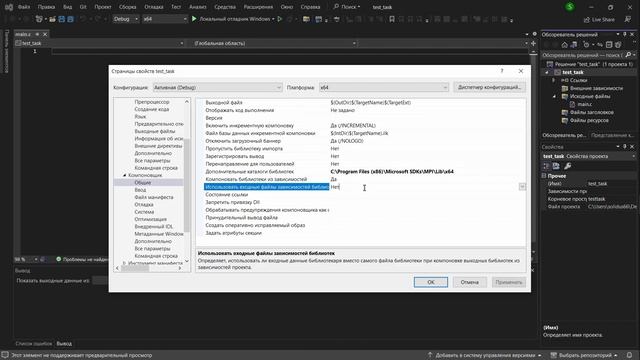Viewport: 640px width, 360px height.
Task: Click the search magnifier icon in Solution Explorer
Action: click(x=628, y=55)
